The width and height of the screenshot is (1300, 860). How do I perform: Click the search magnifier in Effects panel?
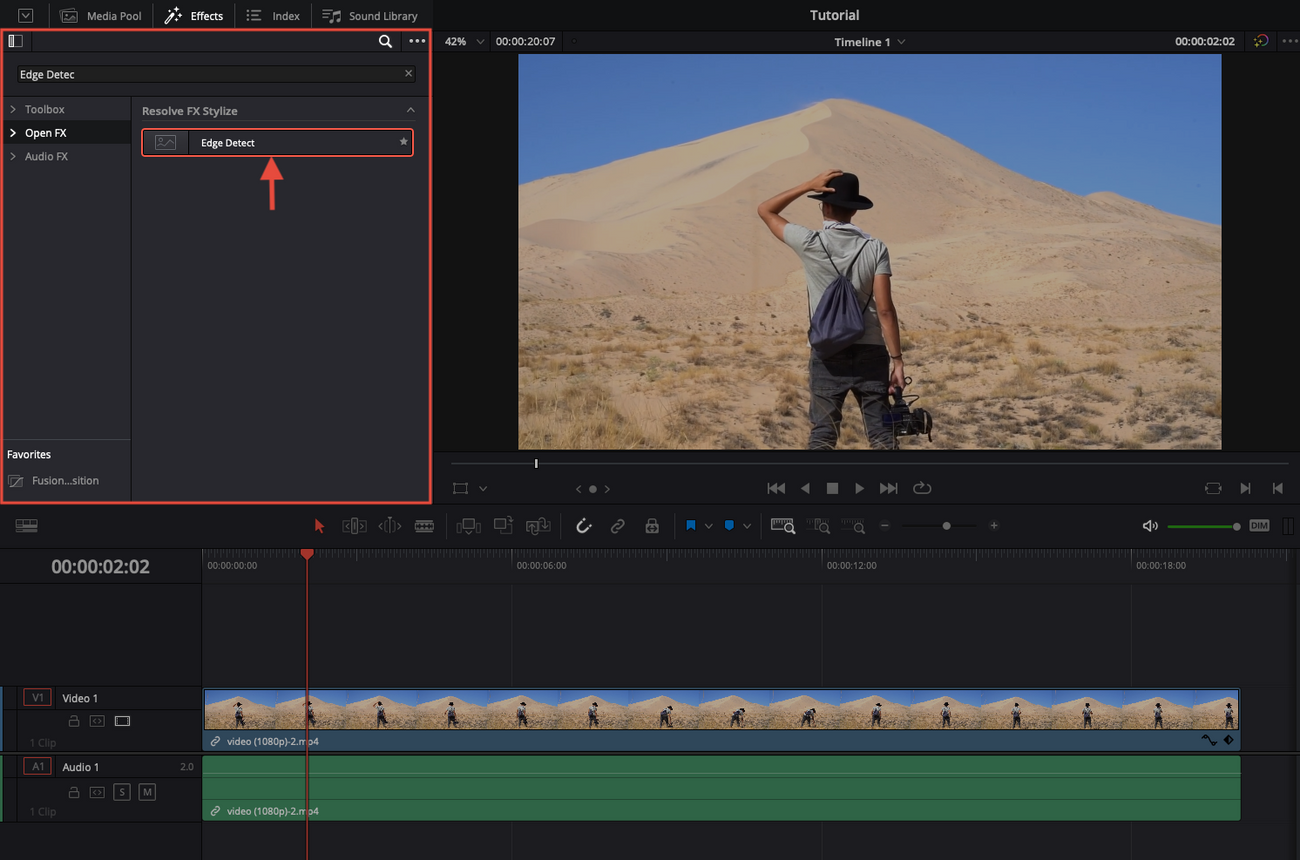385,41
